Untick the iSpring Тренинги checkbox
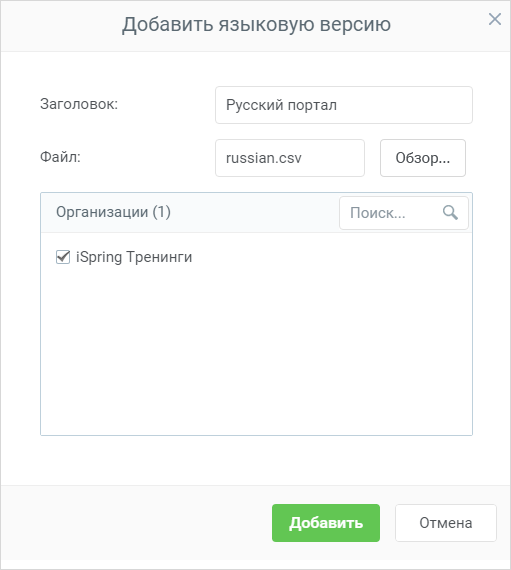Screen dimensions: 511x570 point(63,257)
